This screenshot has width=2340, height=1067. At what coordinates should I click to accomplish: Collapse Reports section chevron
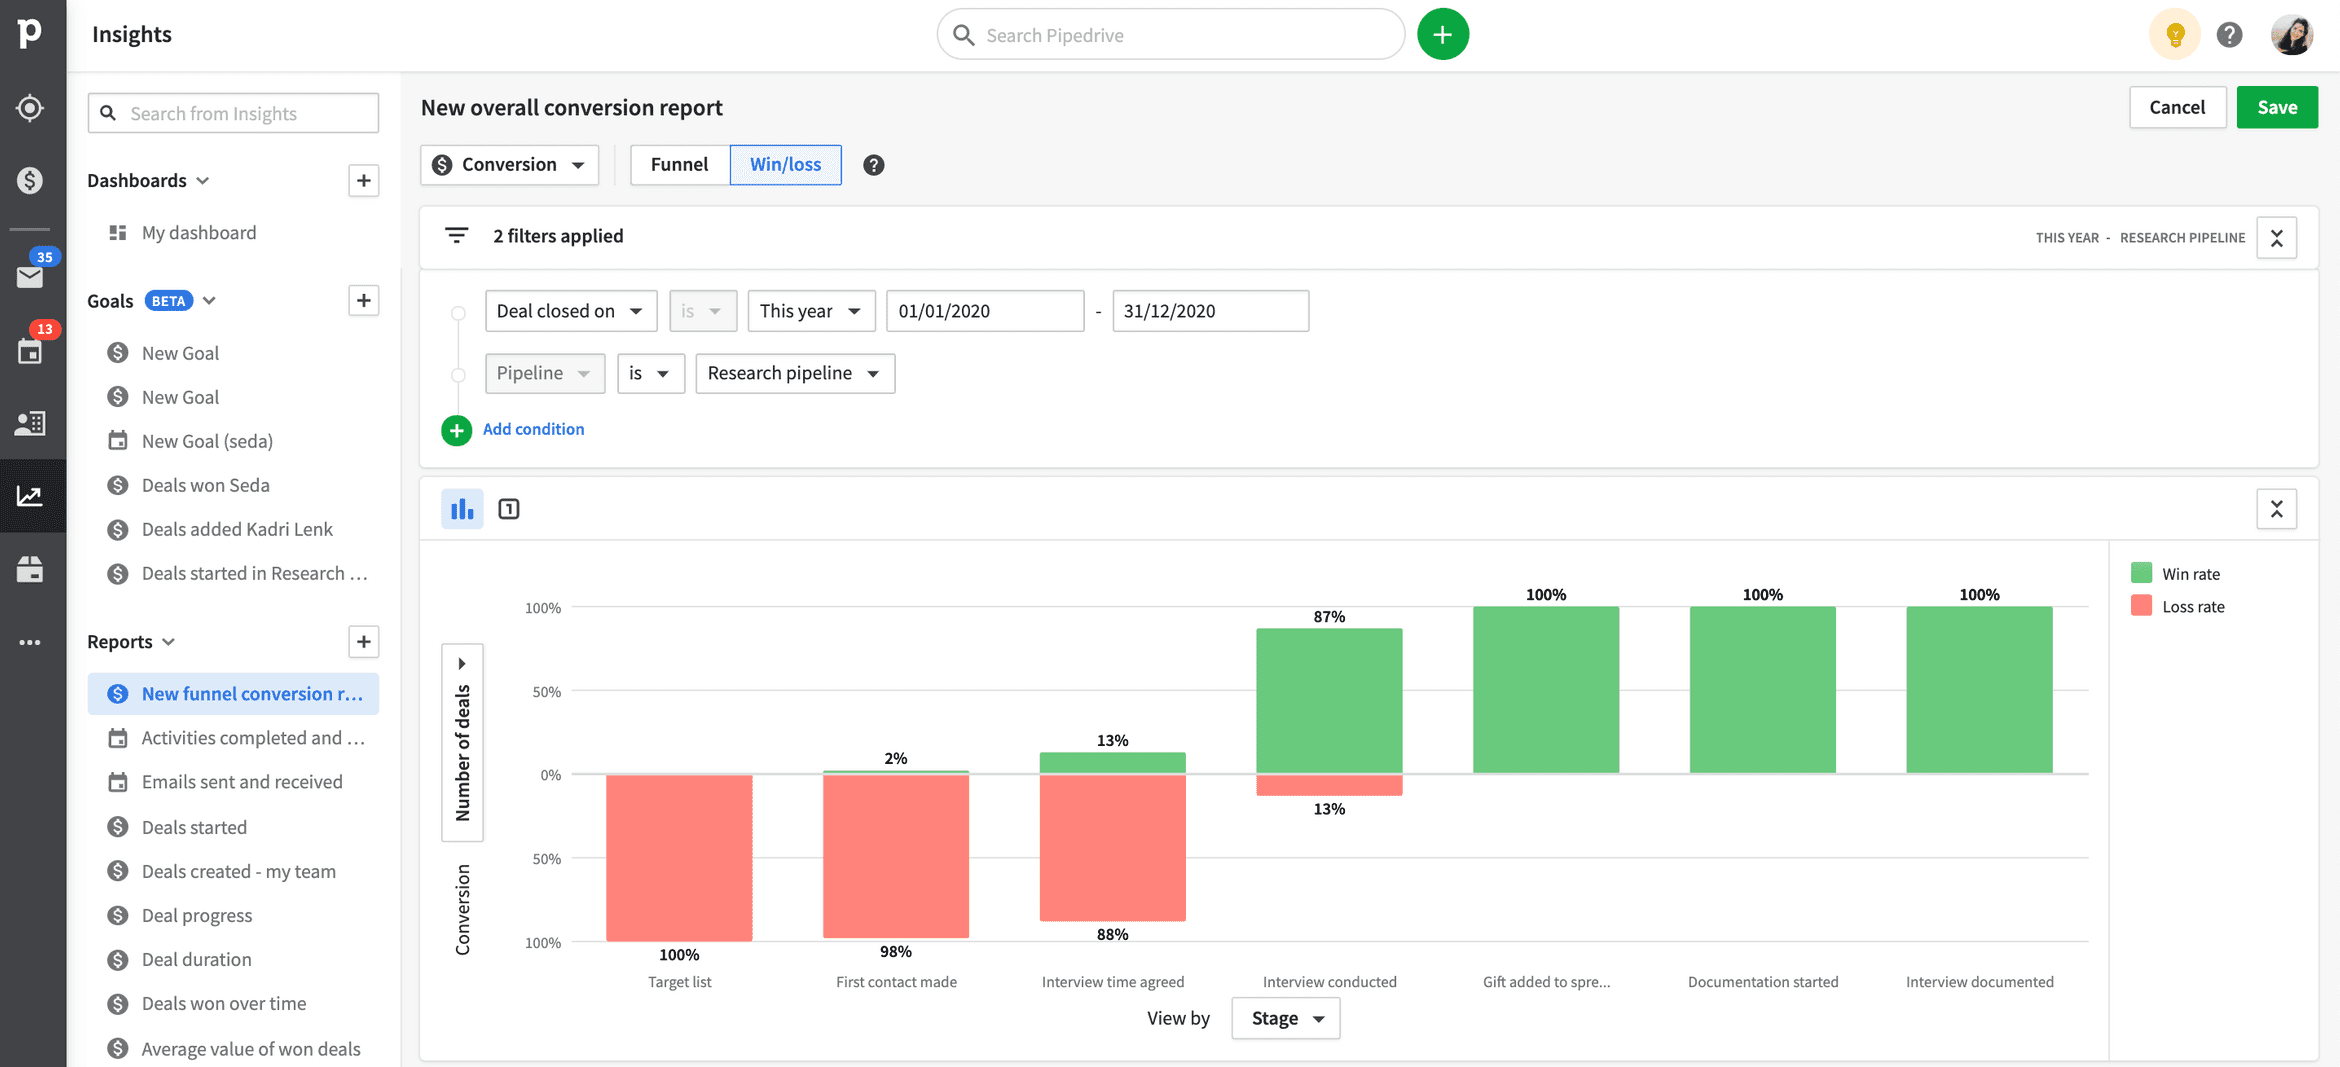coord(168,642)
